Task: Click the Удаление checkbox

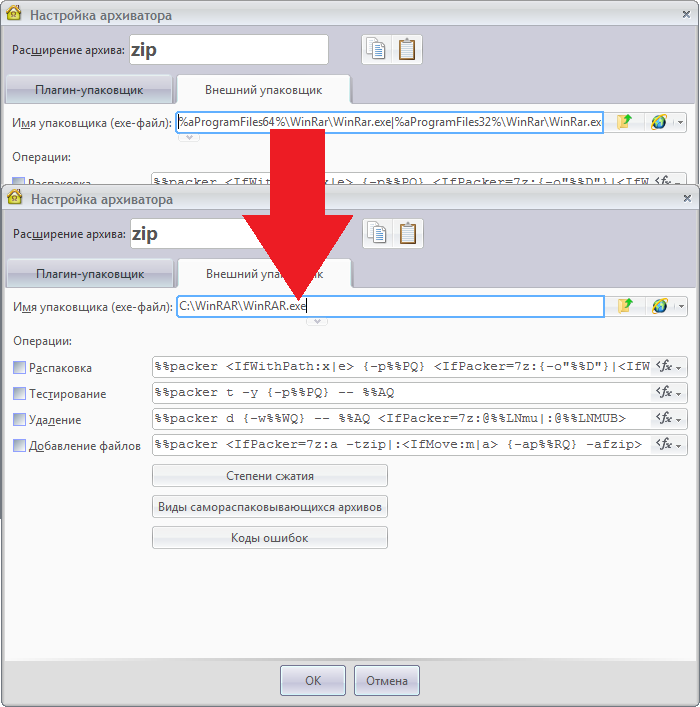Action: point(20,420)
